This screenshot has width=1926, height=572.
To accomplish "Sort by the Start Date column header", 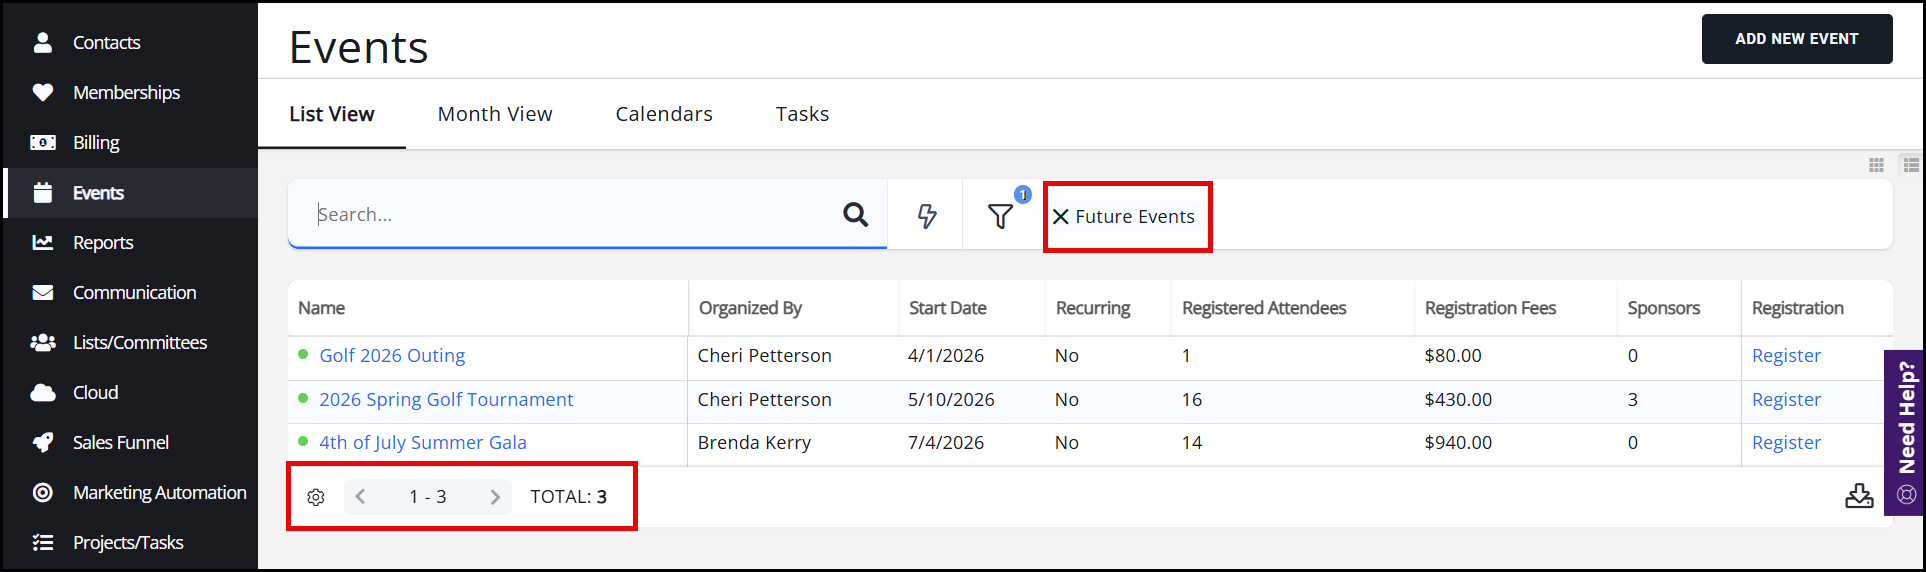I will tap(947, 308).
